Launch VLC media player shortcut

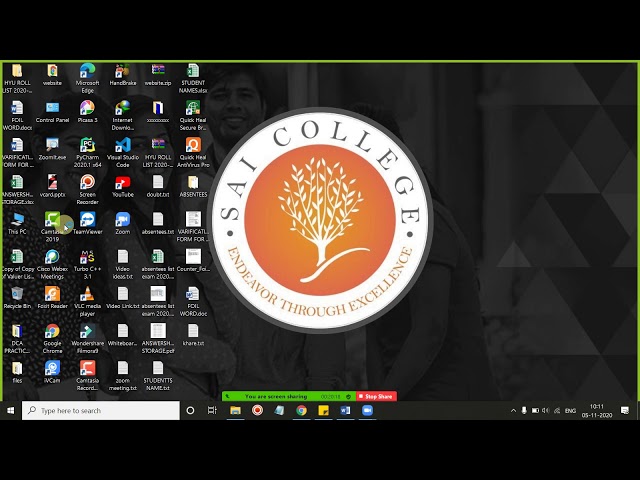click(87, 302)
